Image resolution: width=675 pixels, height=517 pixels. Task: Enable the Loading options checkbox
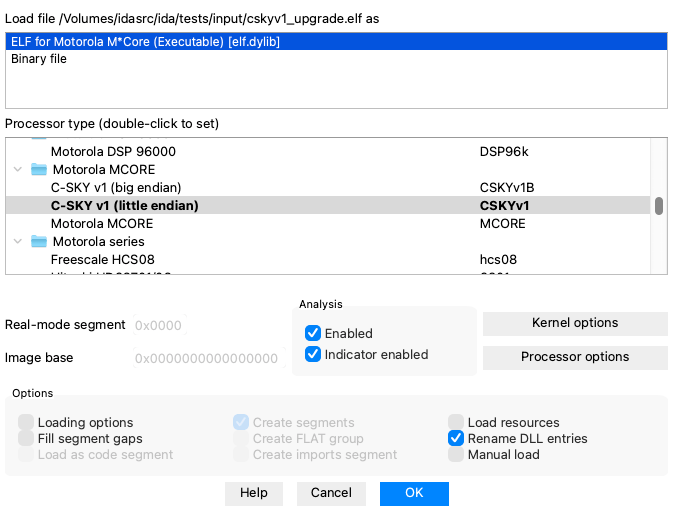click(x=26, y=422)
